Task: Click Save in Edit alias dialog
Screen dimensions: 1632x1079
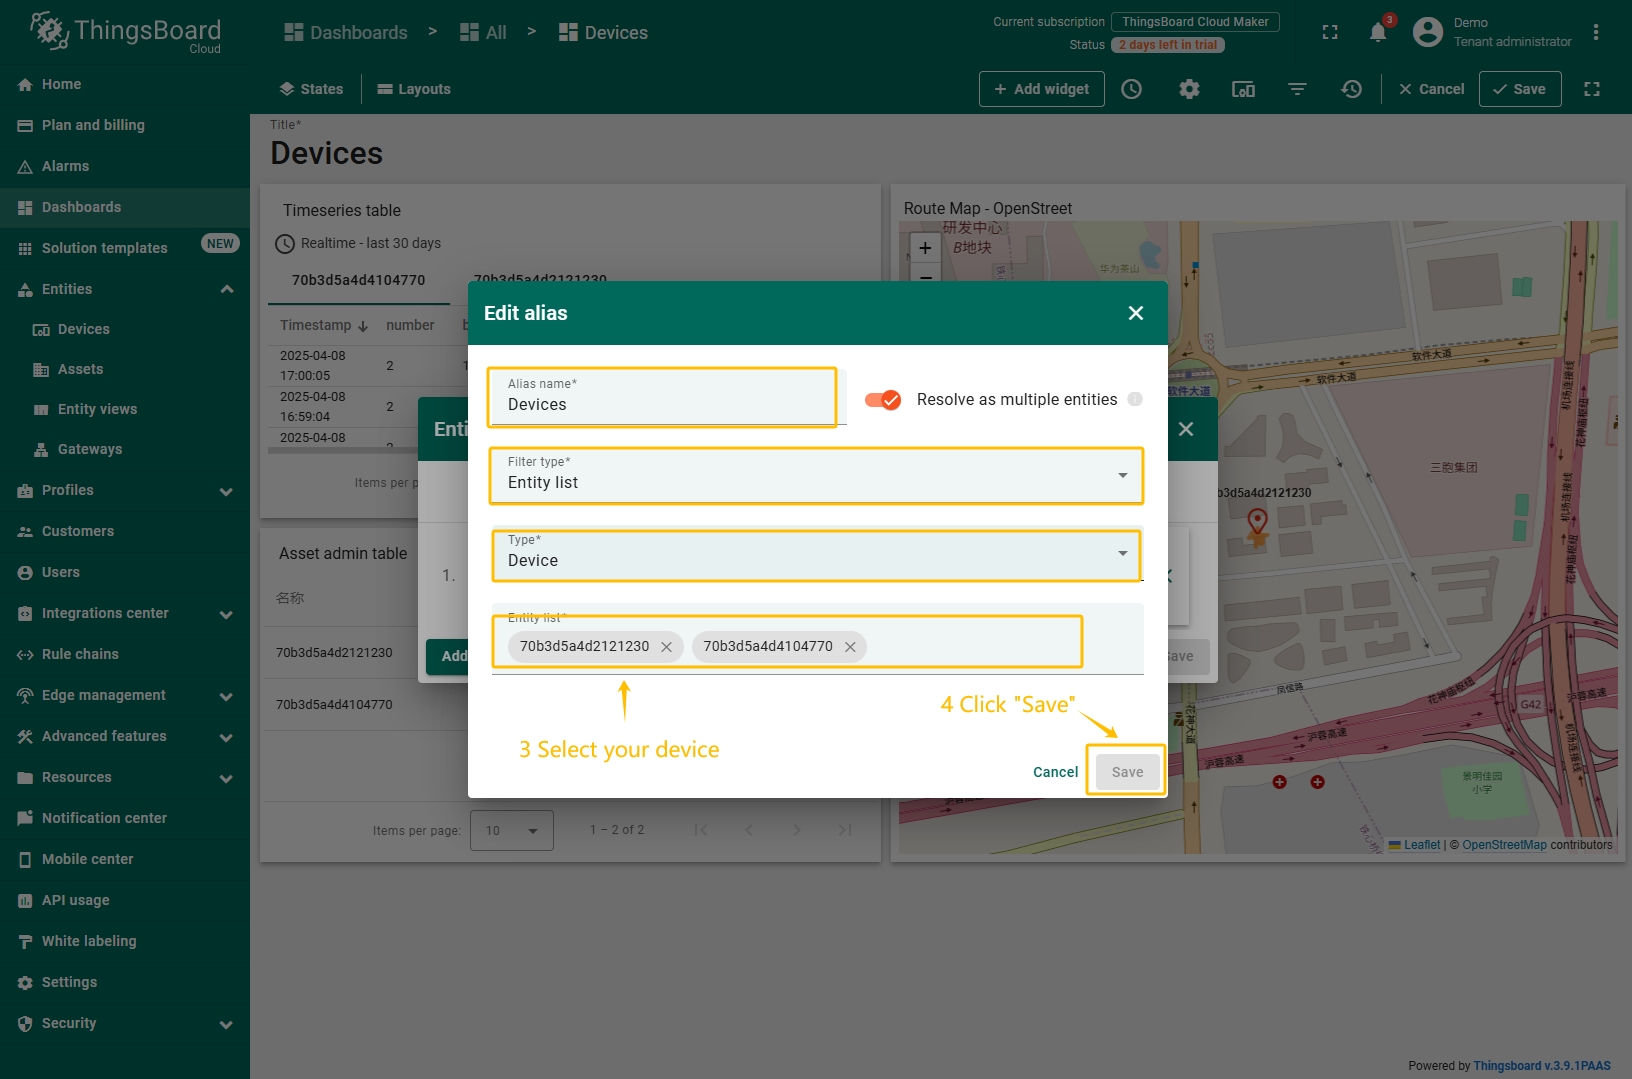Action: (x=1127, y=772)
